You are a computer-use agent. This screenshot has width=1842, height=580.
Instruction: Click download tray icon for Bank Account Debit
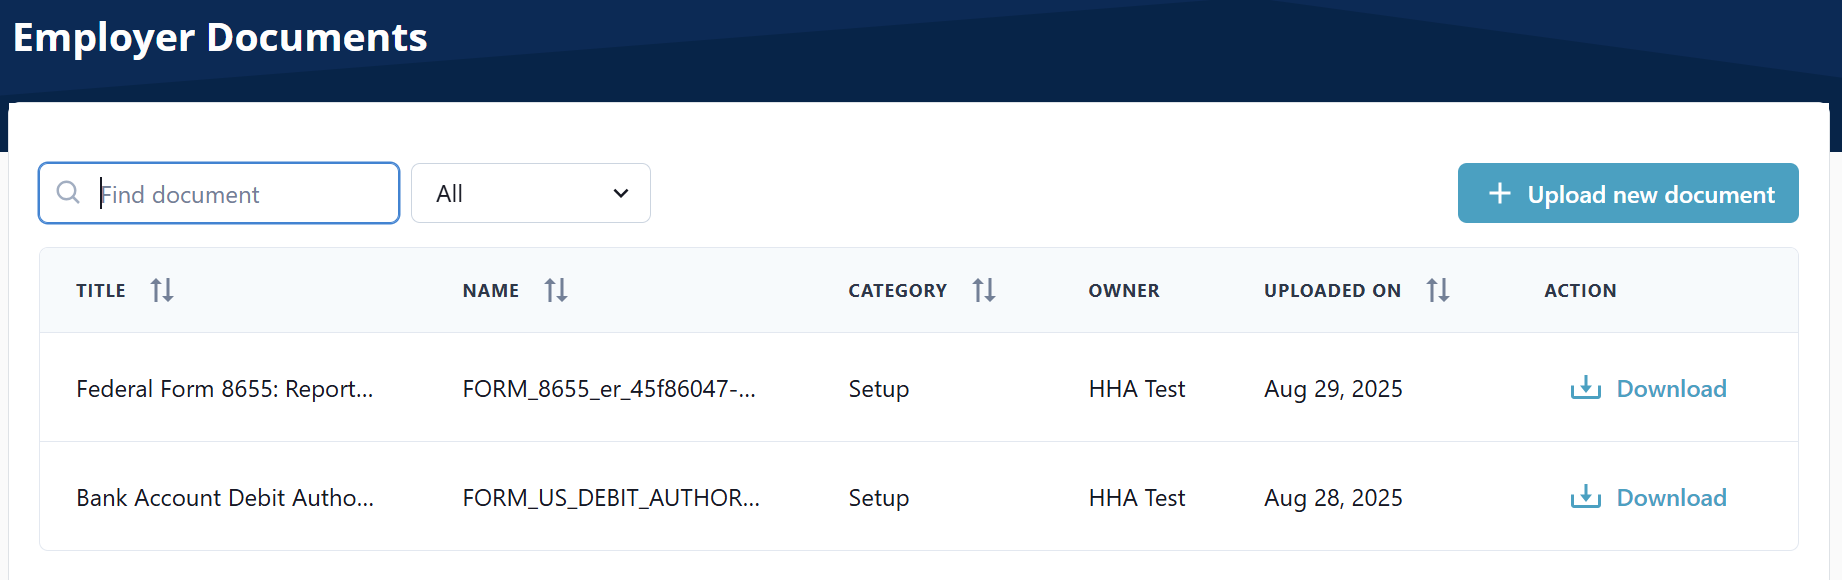[1585, 497]
